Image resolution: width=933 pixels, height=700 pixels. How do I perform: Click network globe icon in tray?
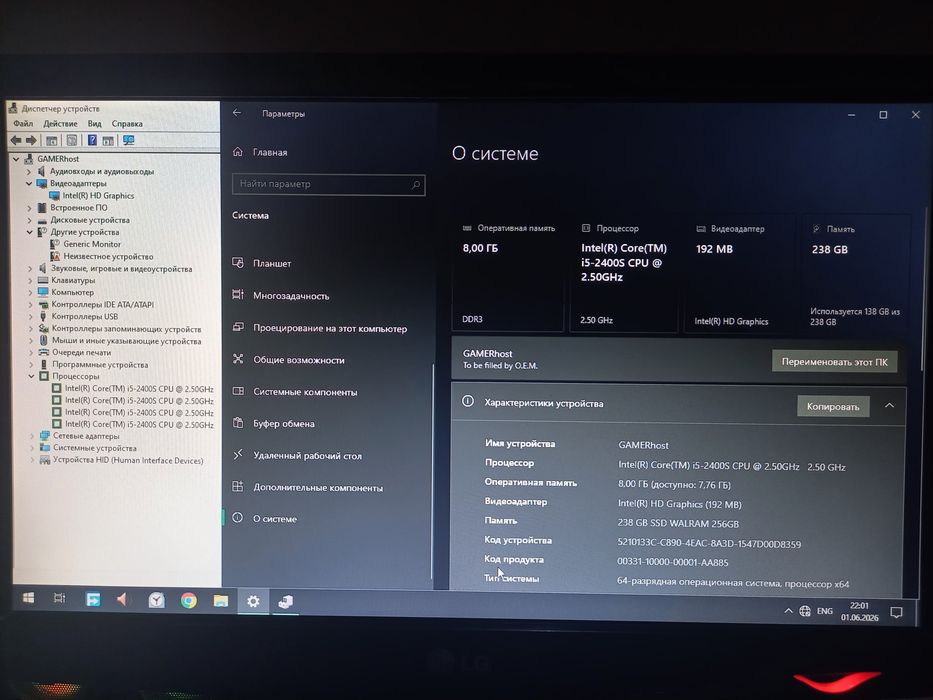click(805, 611)
